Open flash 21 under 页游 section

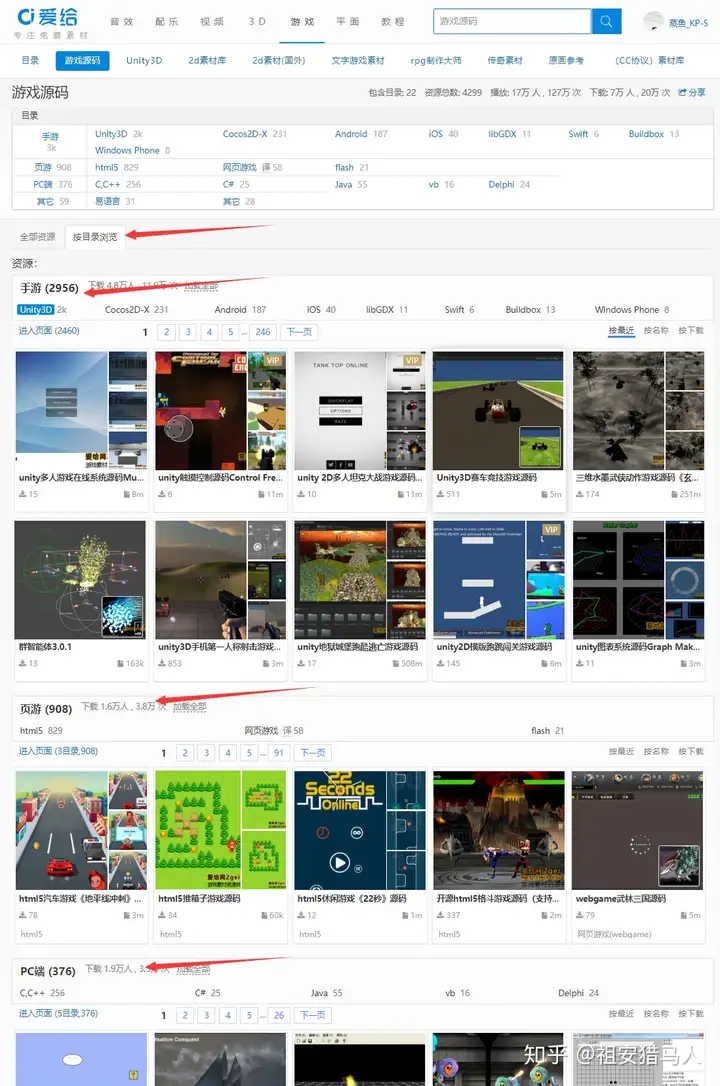pos(548,731)
